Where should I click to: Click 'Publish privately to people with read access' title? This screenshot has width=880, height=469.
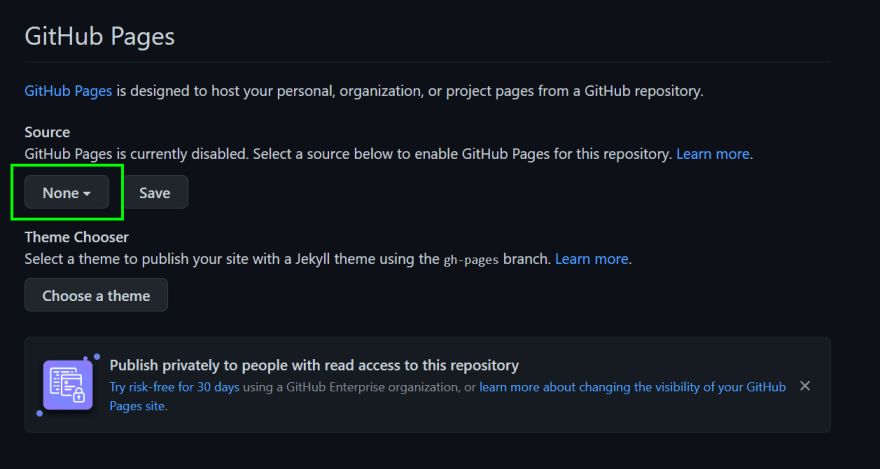[314, 366]
